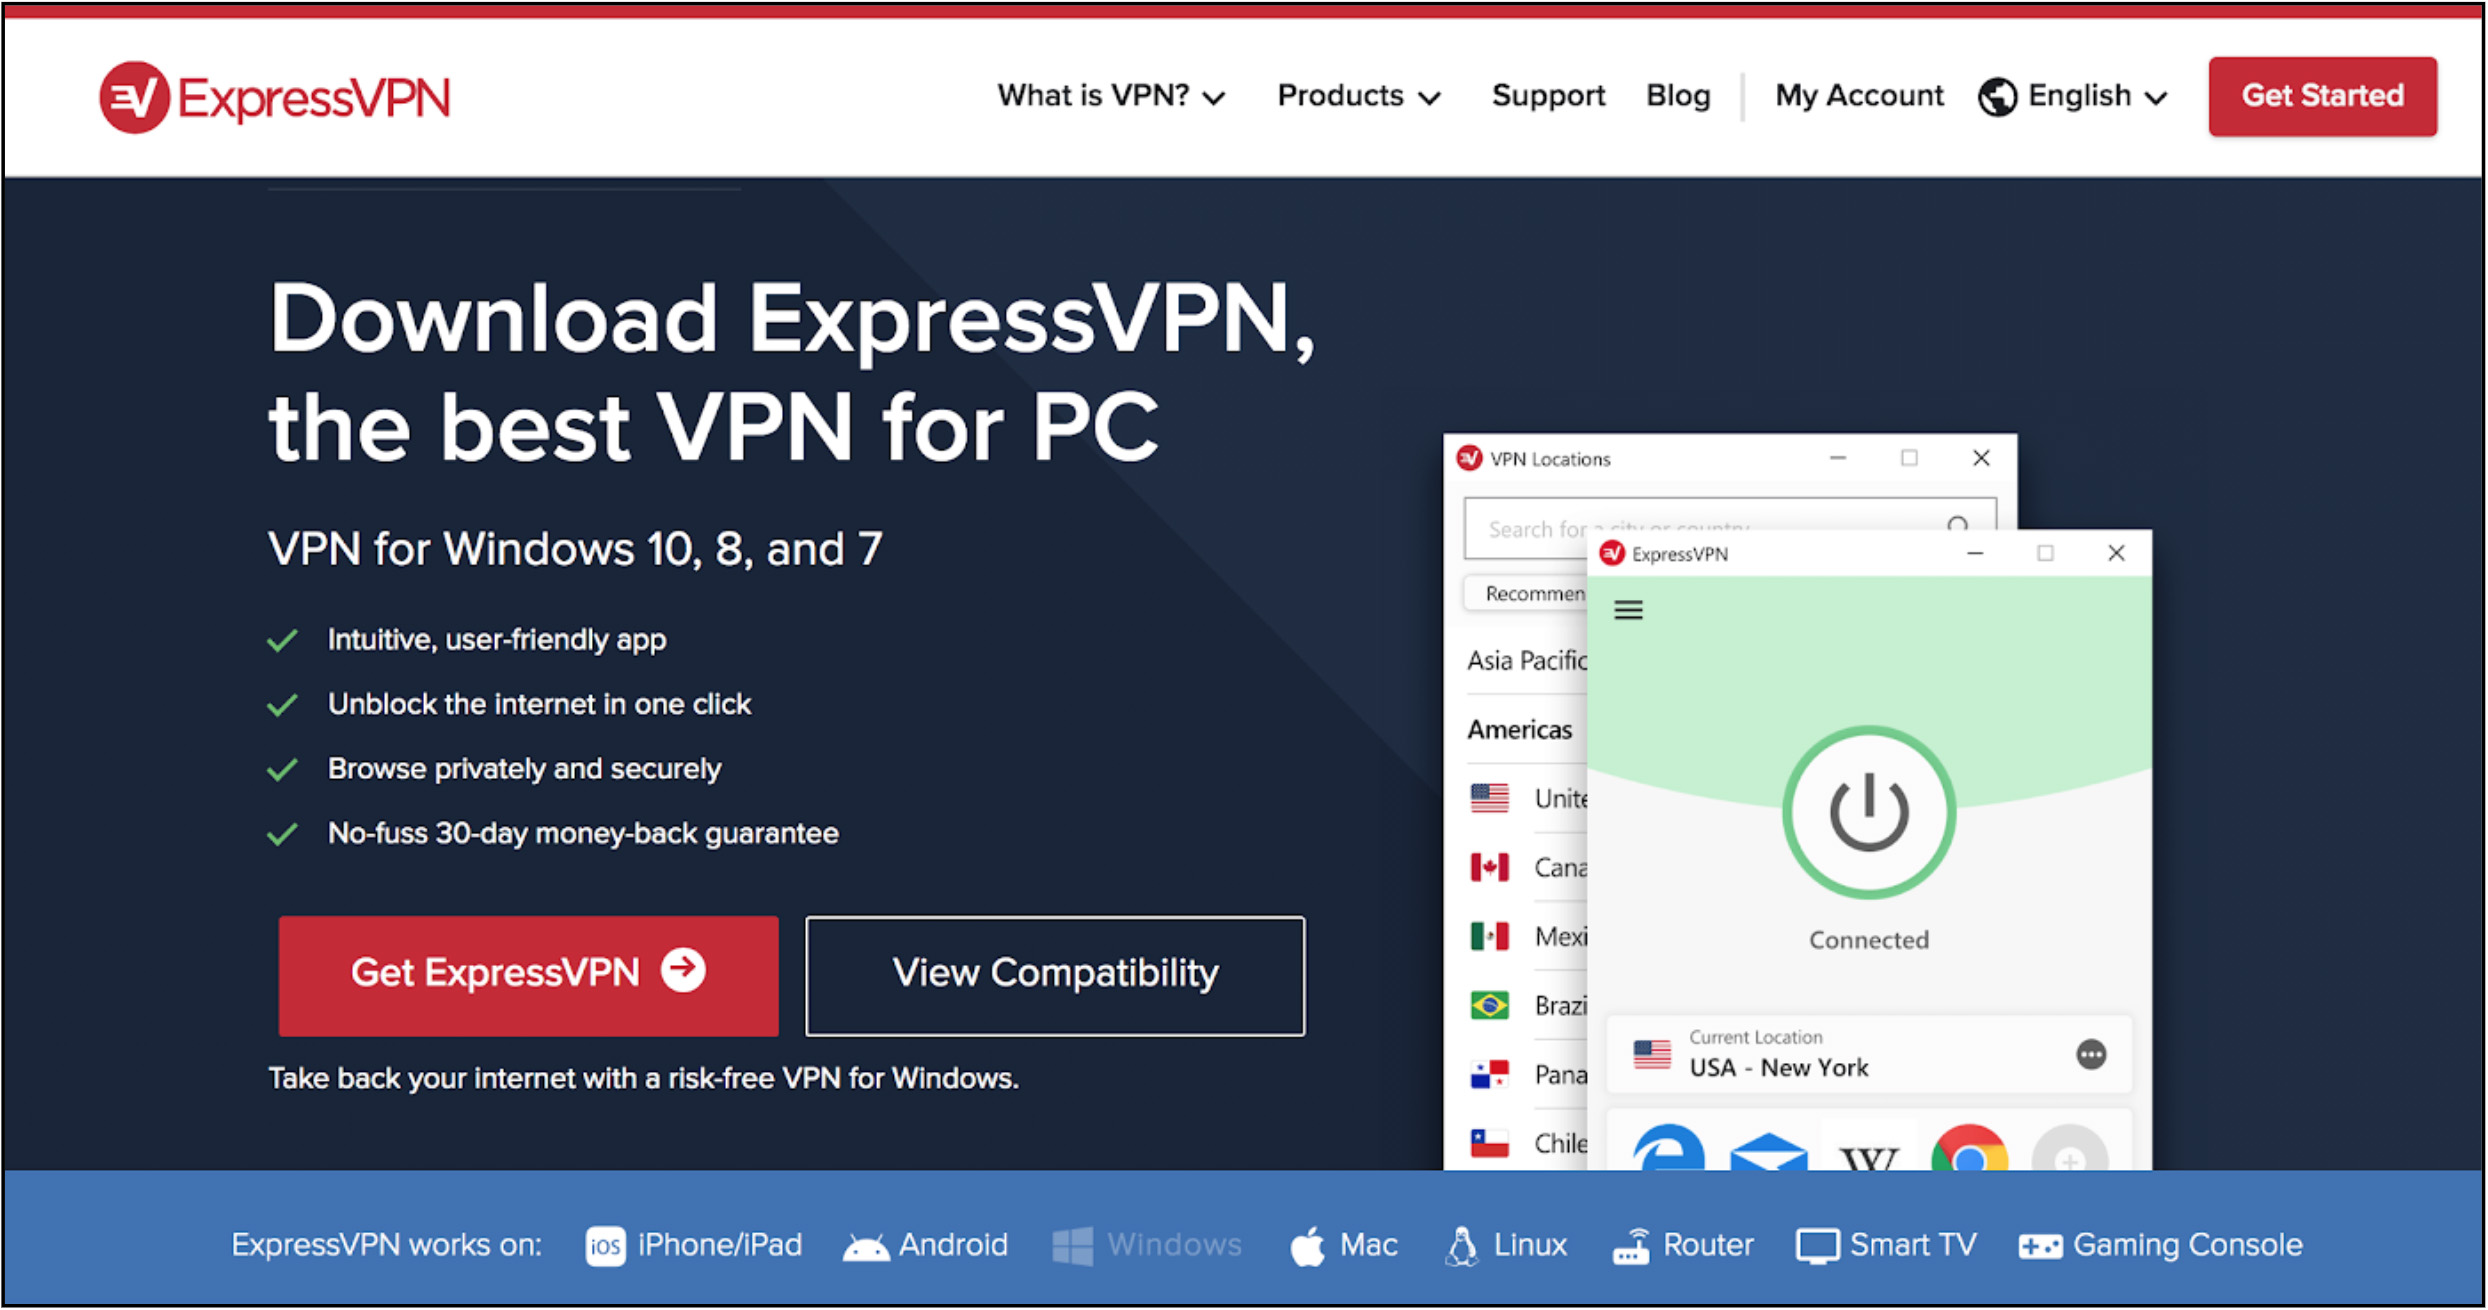Click the Linux penguin icon
Image resolution: width=2488 pixels, height=1310 pixels.
tap(1462, 1246)
